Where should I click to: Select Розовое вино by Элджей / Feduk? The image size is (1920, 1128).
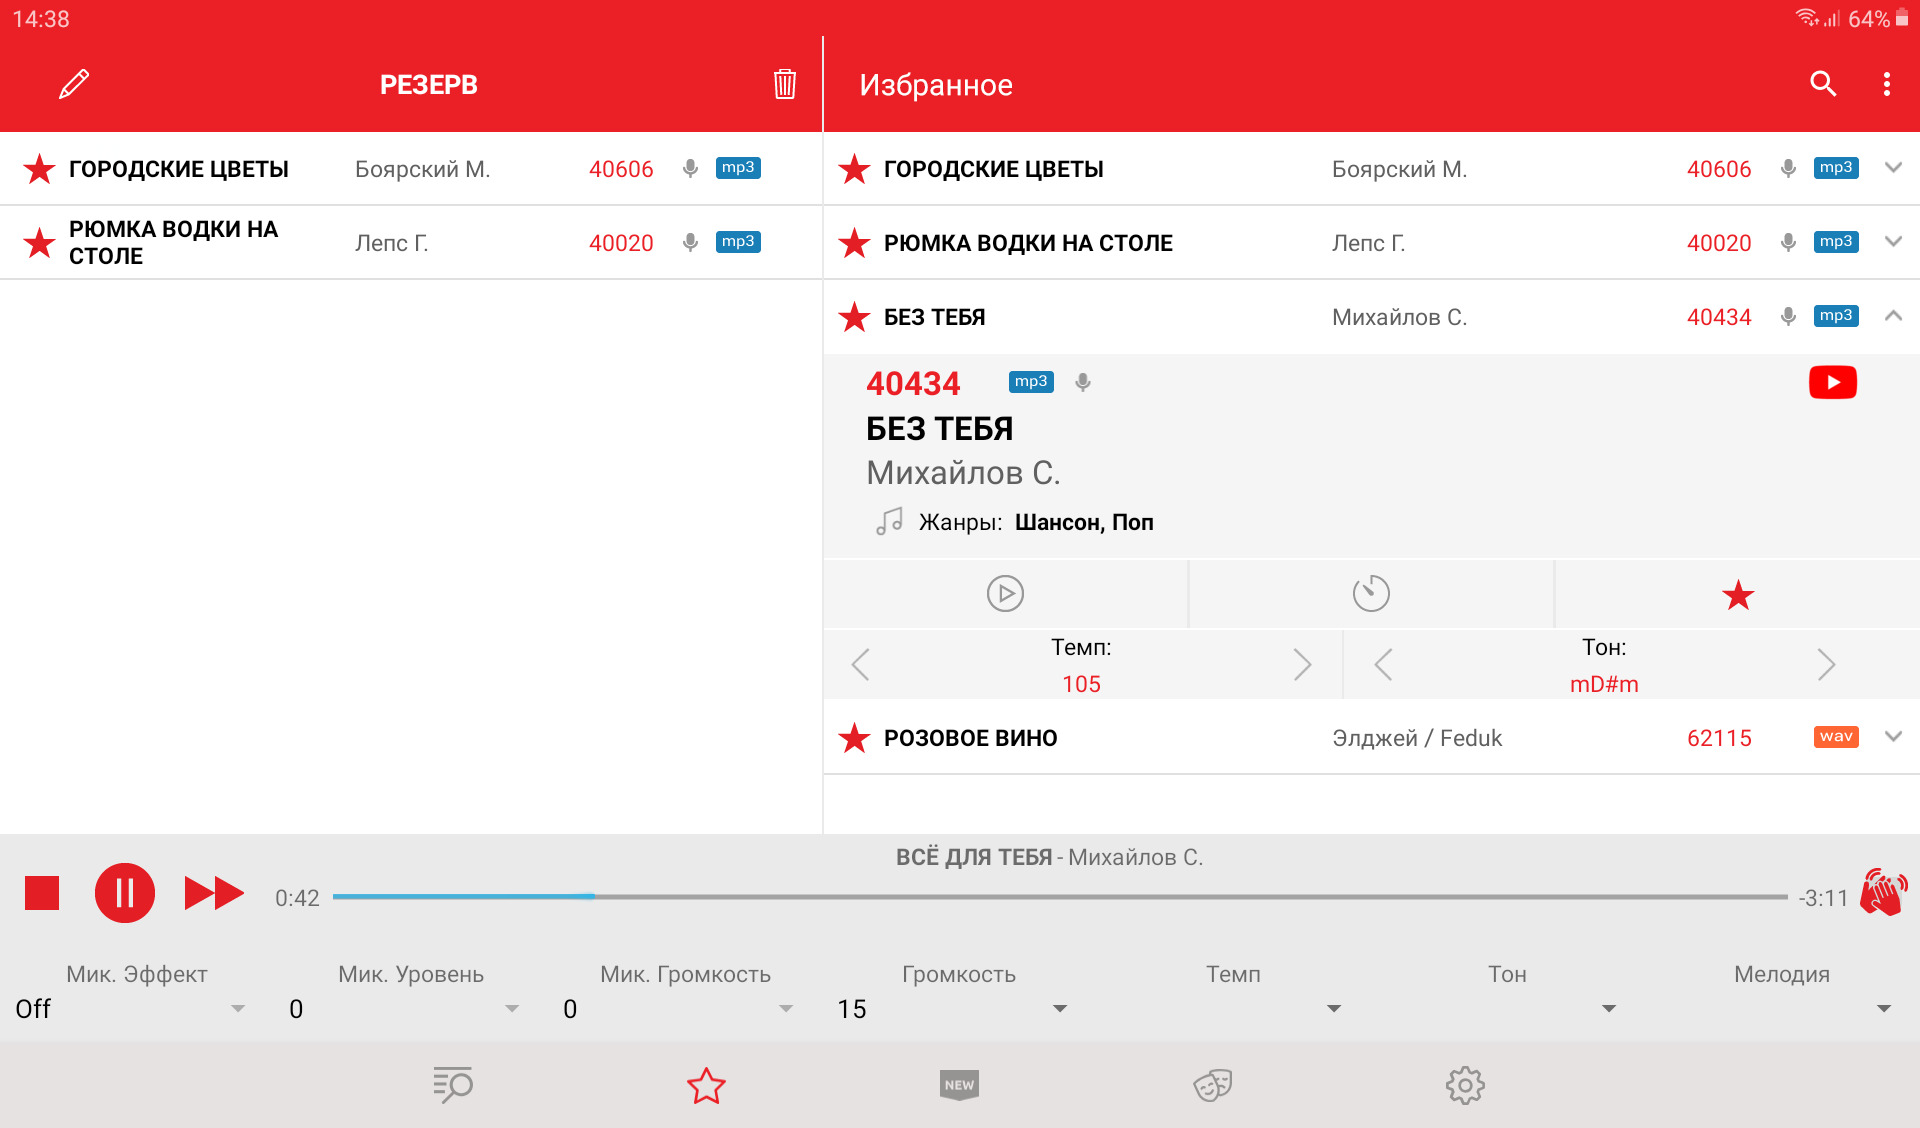tap(1372, 738)
